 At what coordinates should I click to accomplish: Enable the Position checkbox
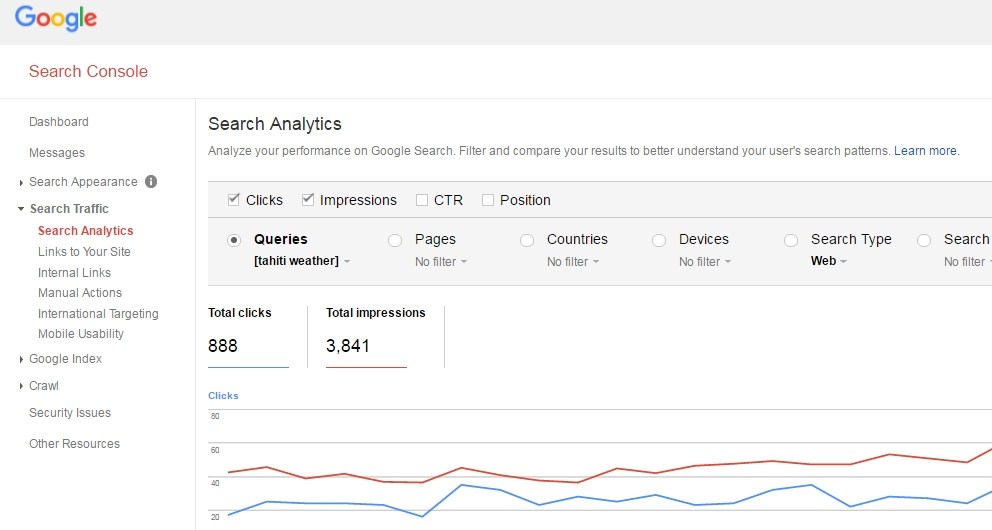(488, 200)
